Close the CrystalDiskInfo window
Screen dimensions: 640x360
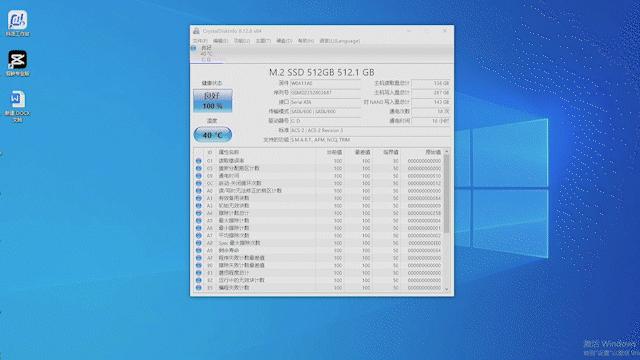[x=444, y=31]
